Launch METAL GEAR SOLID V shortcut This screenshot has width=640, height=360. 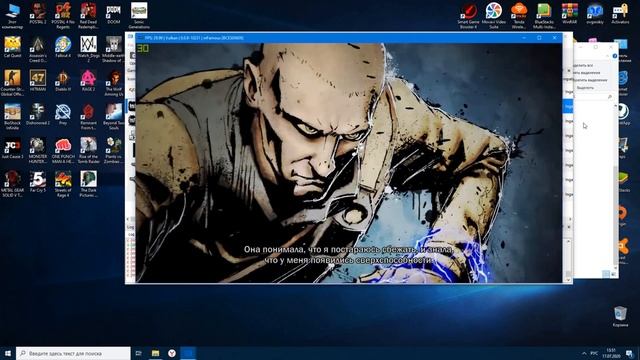click(12, 184)
